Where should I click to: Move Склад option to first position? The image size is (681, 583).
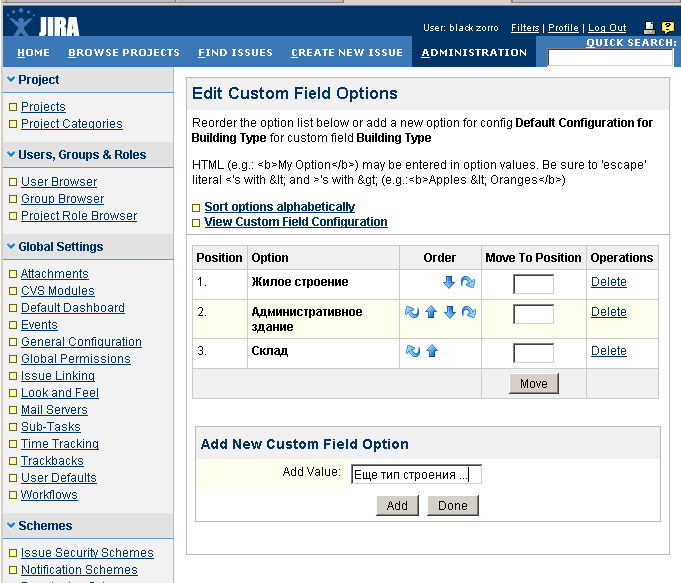tap(413, 351)
